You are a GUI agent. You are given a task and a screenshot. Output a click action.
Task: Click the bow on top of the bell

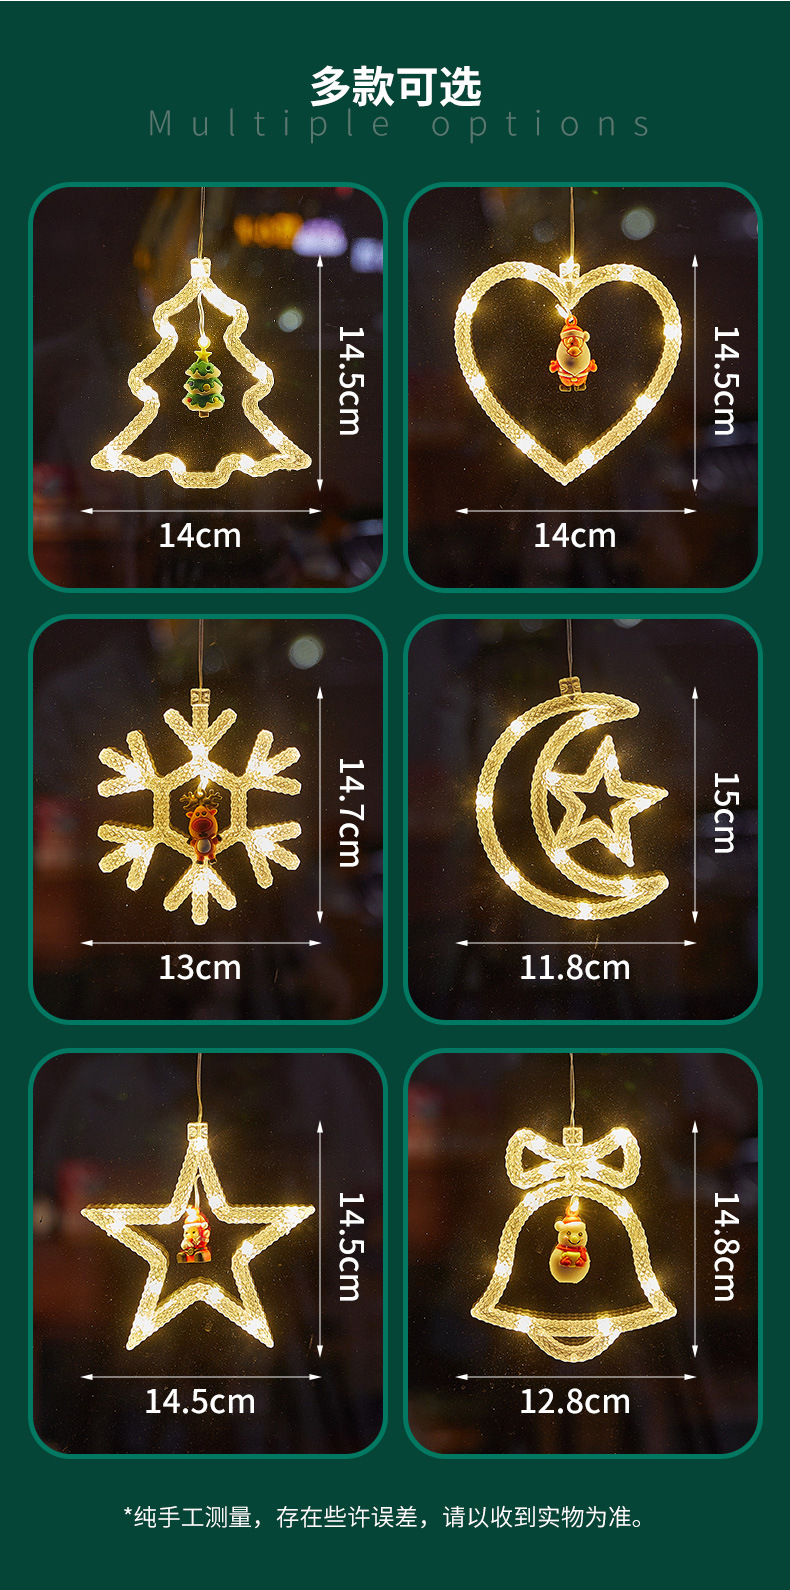(x=572, y=1159)
